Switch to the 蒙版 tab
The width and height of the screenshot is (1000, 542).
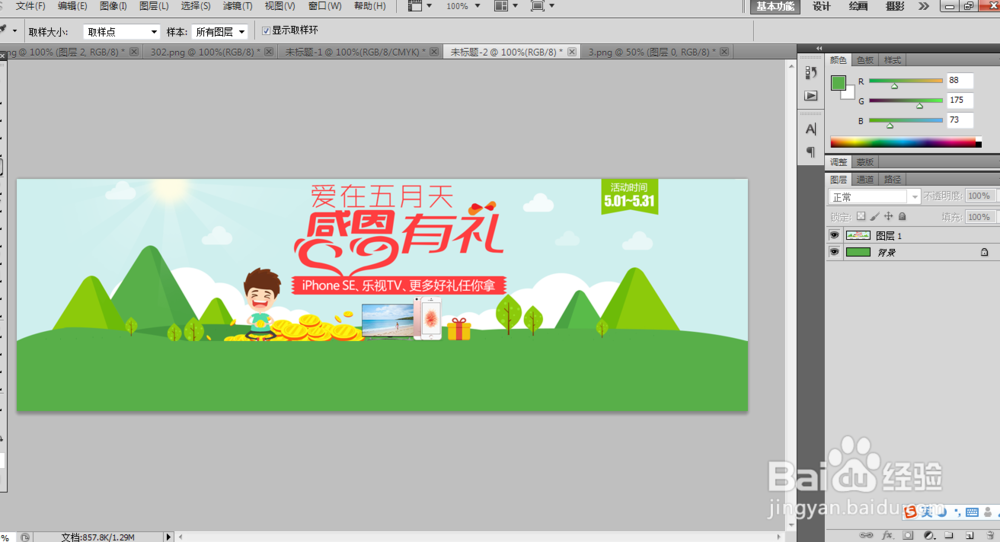[865, 162]
